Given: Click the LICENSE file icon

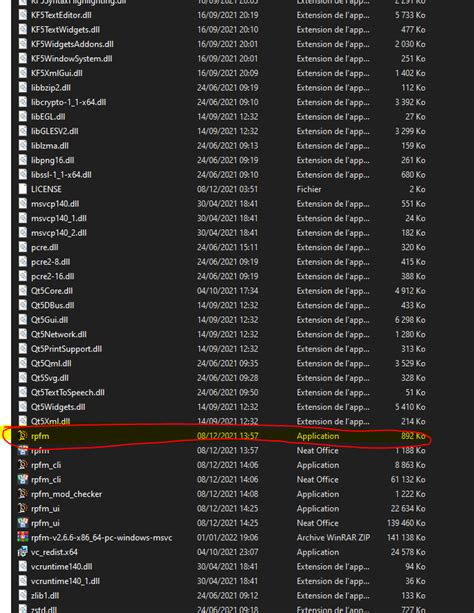Looking at the screenshot, I should coord(23,189).
